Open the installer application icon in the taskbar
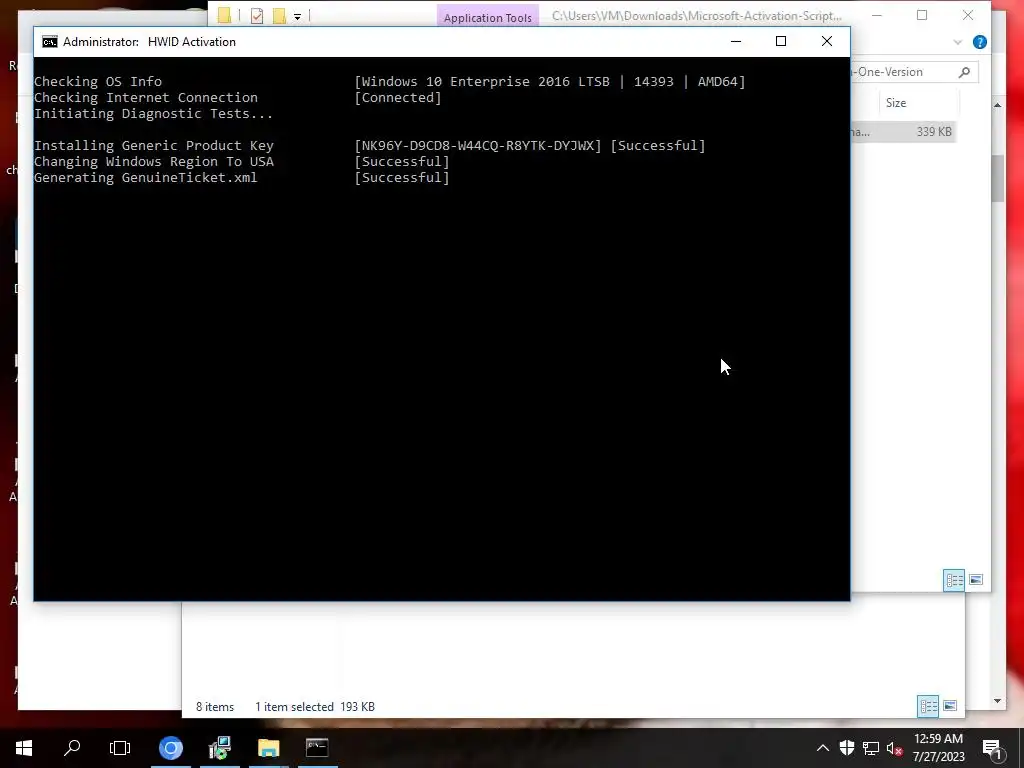The image size is (1024, 768). [220, 748]
